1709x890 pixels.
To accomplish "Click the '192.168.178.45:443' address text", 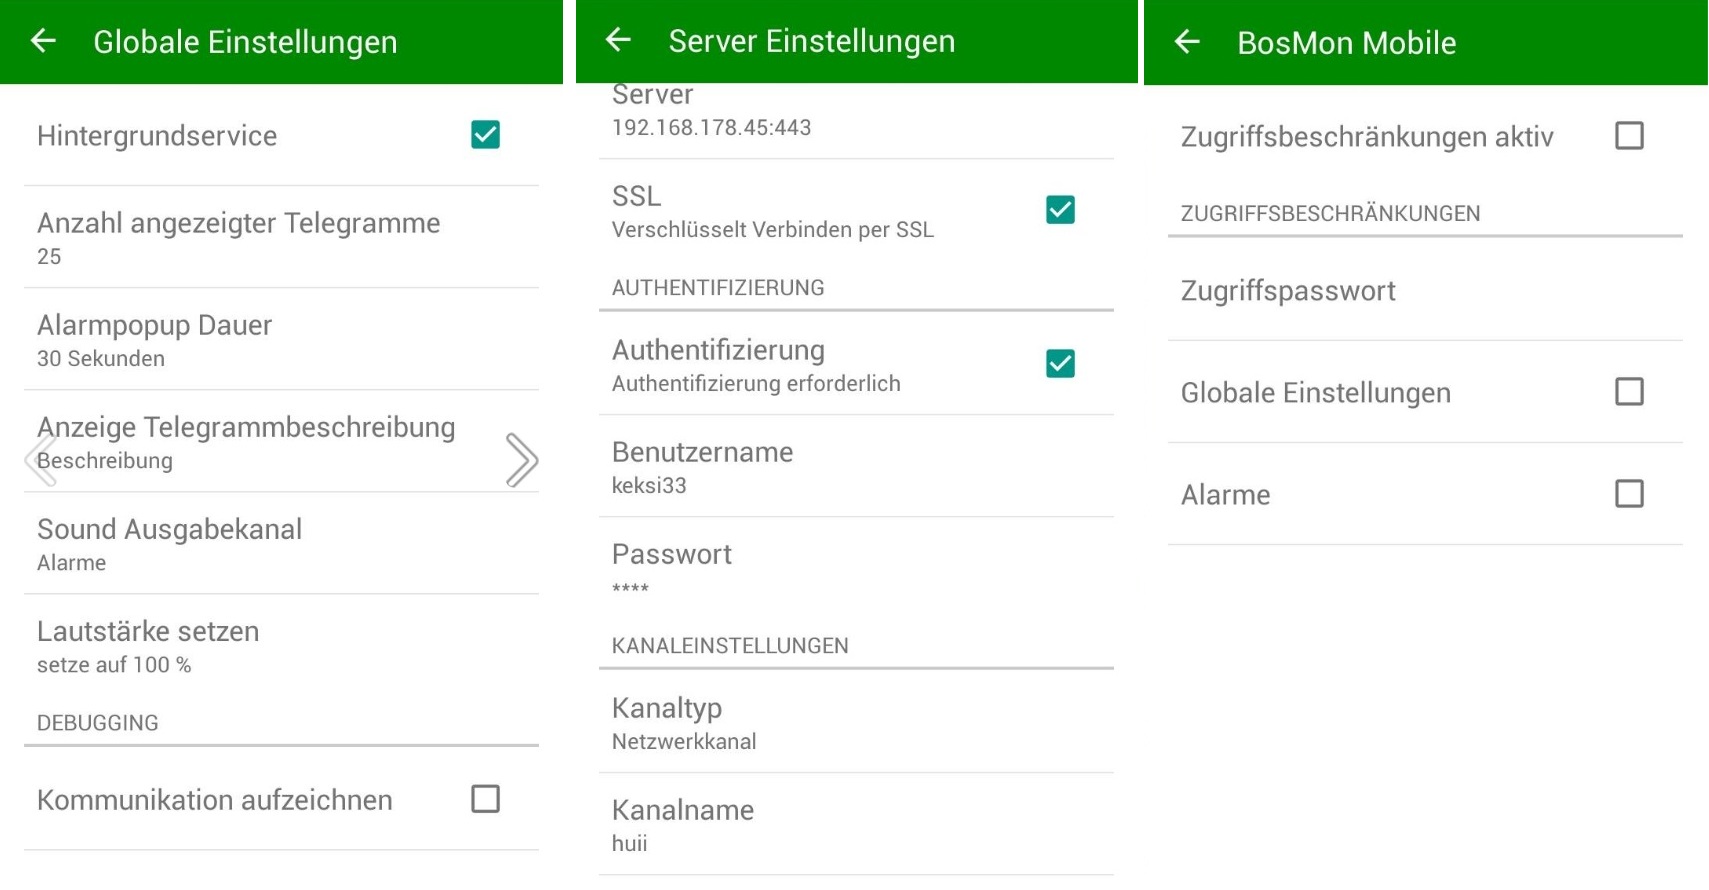I will (712, 127).
